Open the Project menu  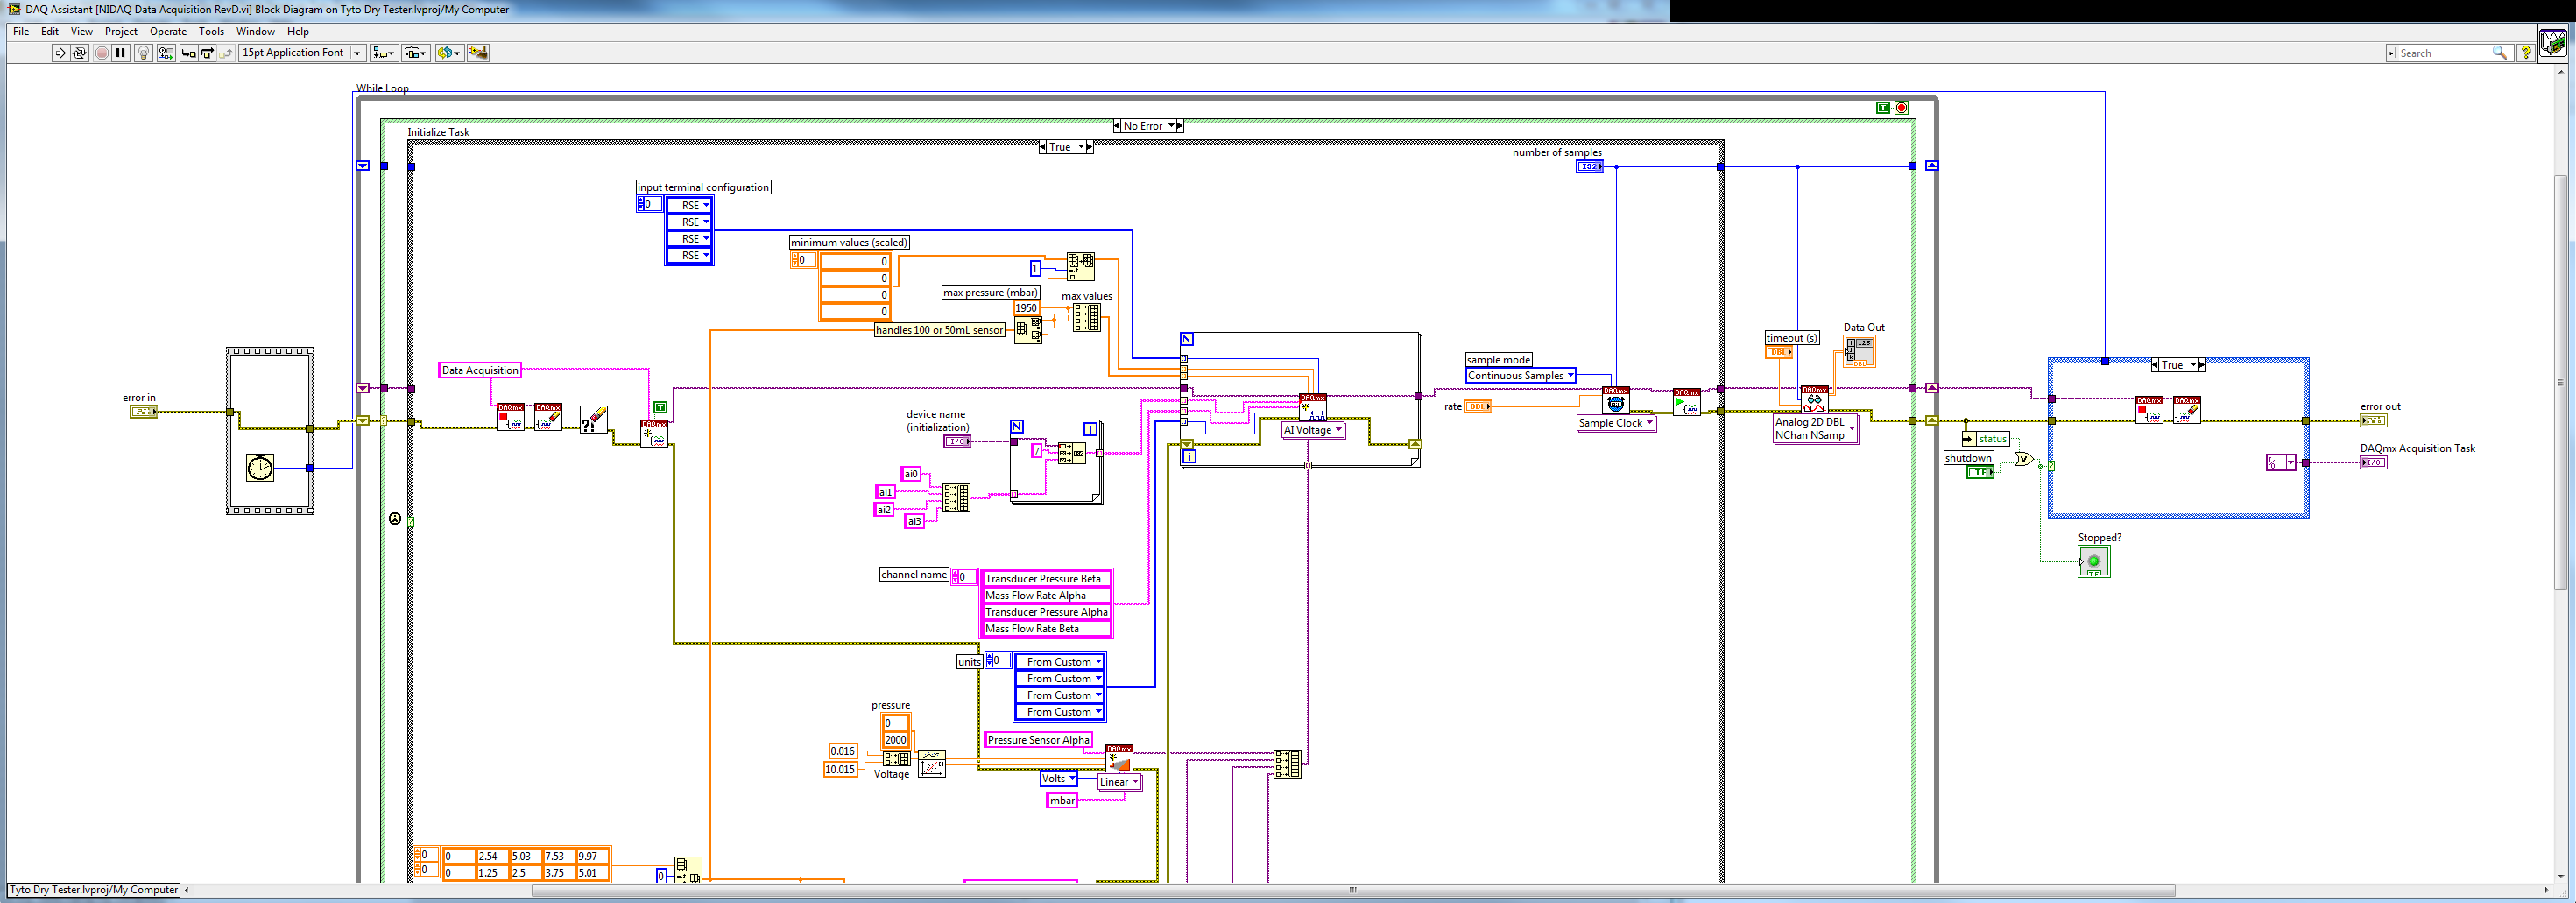[121, 31]
